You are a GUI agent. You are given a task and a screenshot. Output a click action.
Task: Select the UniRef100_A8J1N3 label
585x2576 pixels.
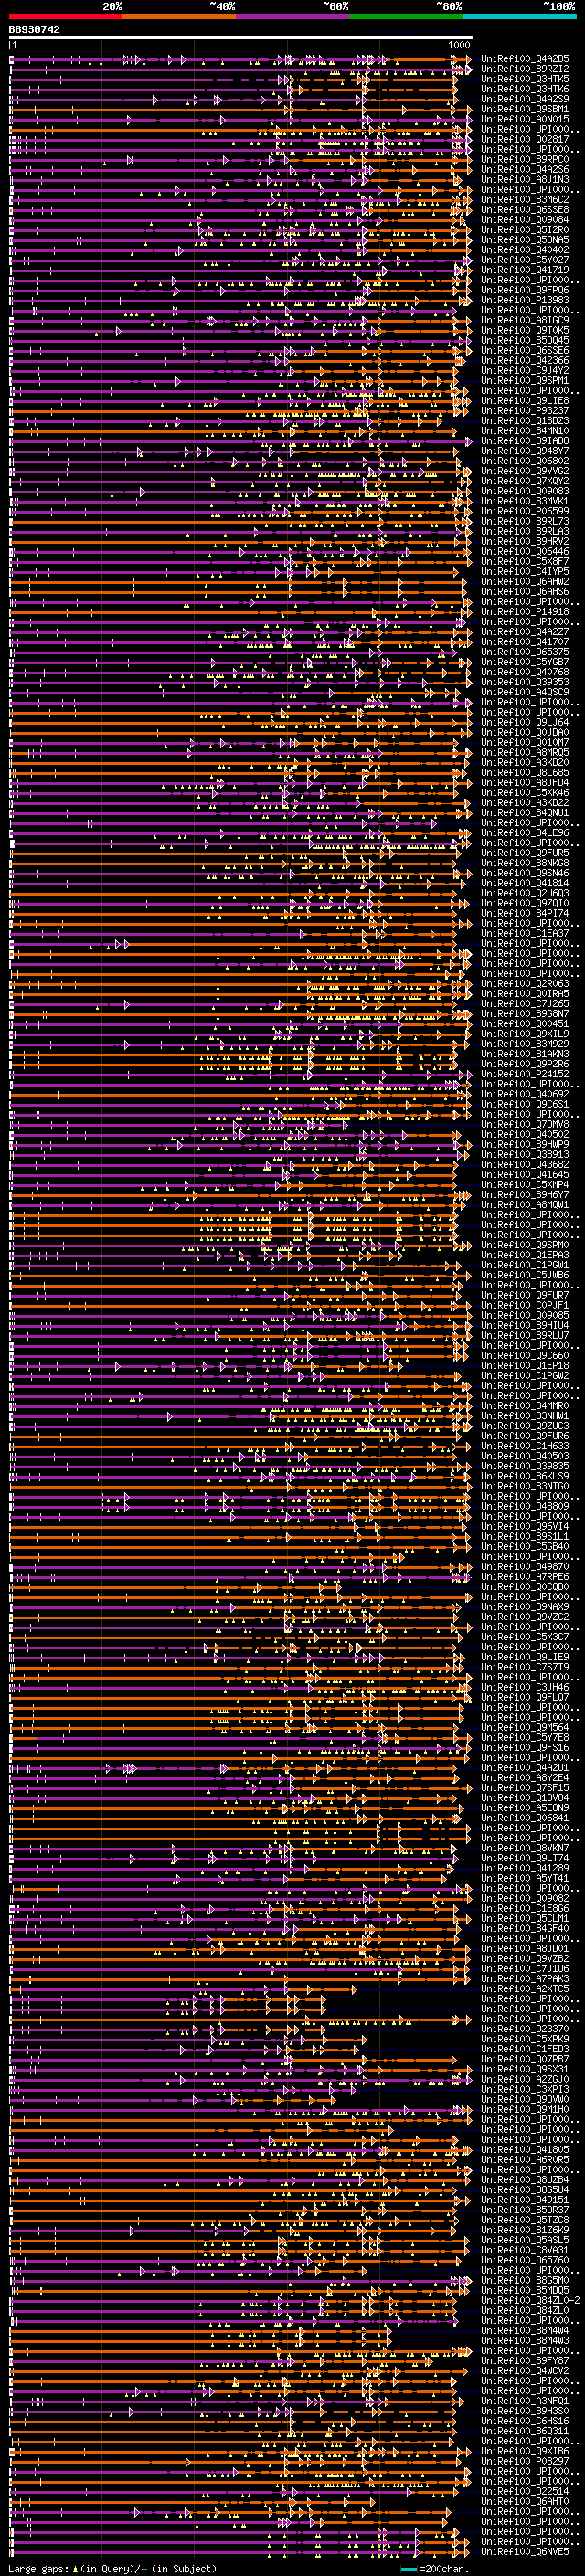tap(525, 179)
